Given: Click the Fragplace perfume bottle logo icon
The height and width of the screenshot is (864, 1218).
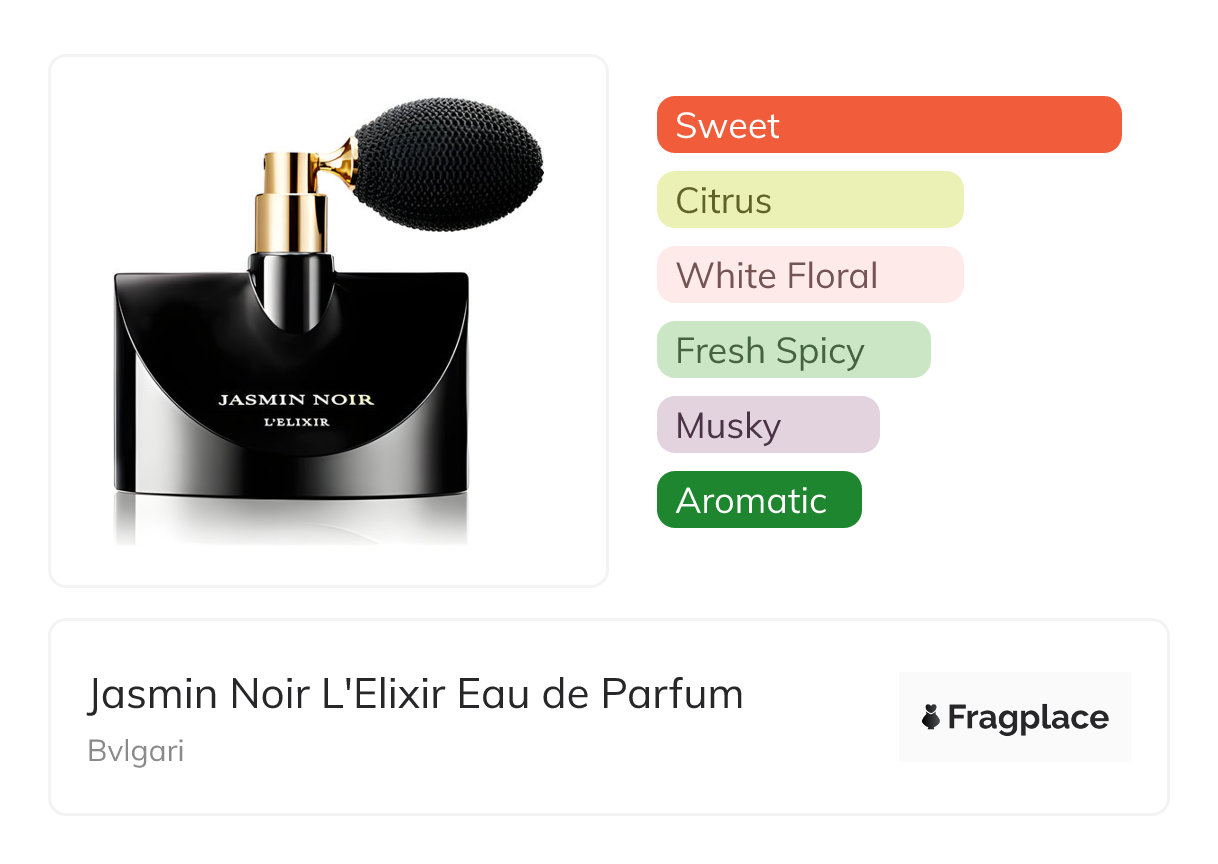Looking at the screenshot, I should 931,717.
